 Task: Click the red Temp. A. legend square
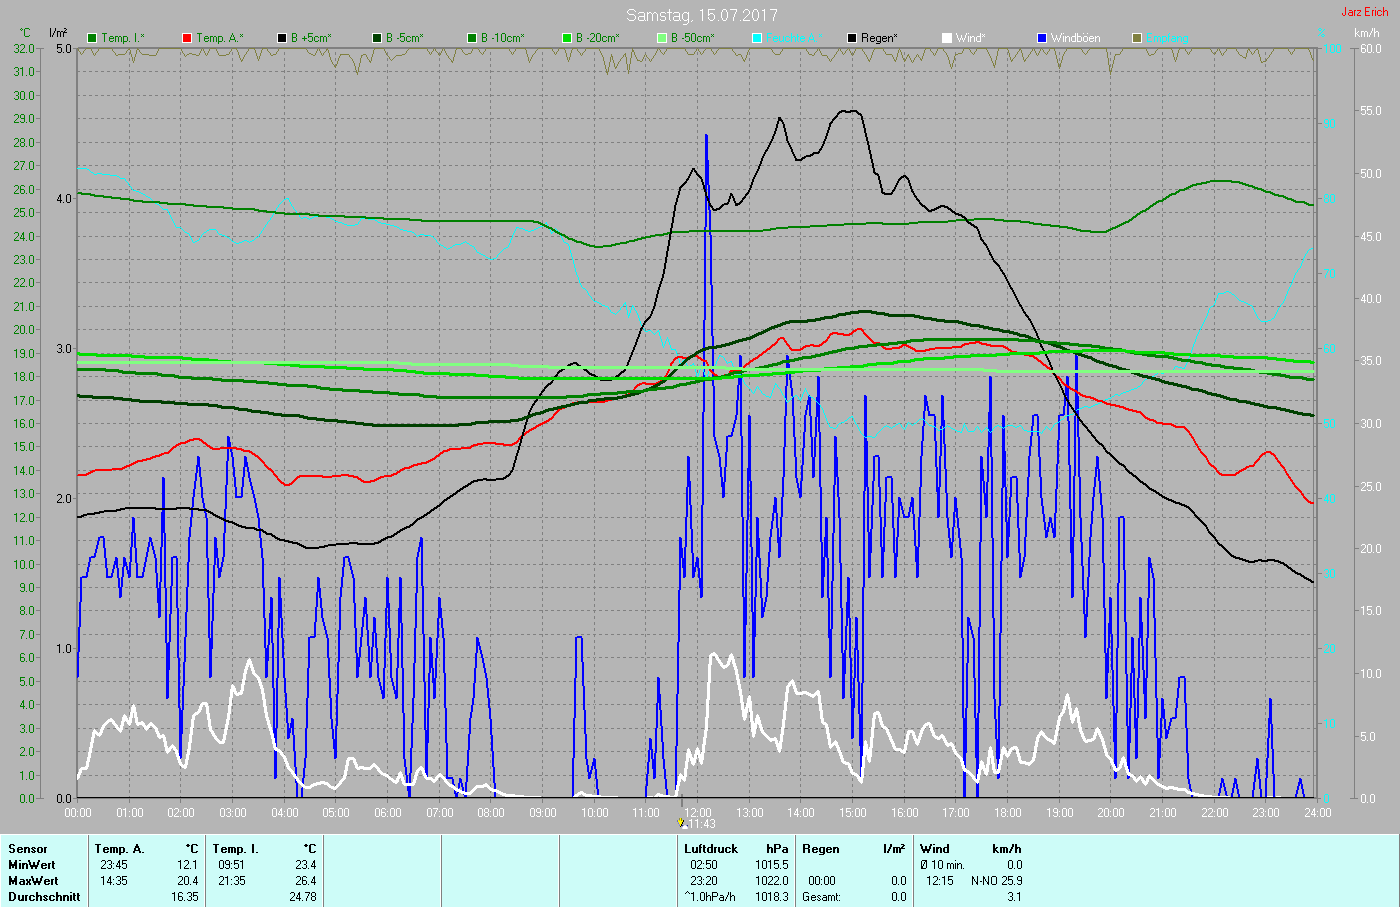[x=187, y=38]
